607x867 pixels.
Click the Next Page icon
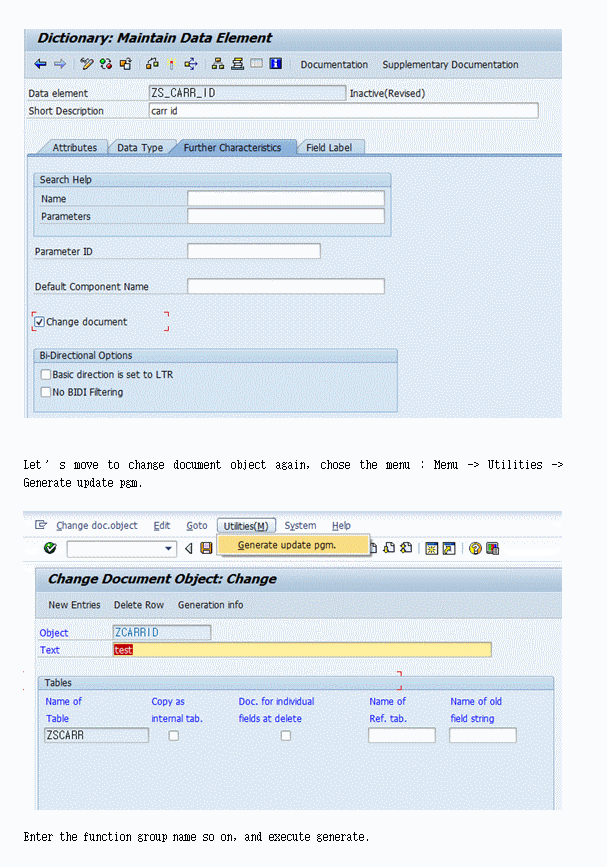pos(390,548)
